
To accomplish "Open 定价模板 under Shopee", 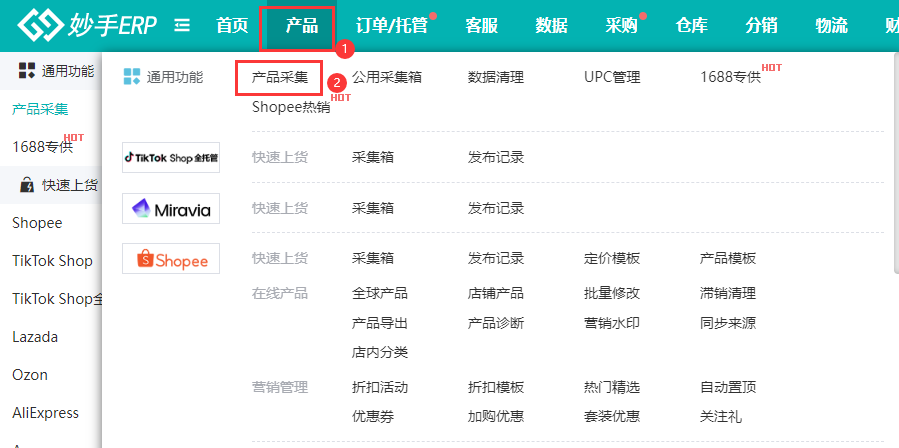I will click(612, 258).
